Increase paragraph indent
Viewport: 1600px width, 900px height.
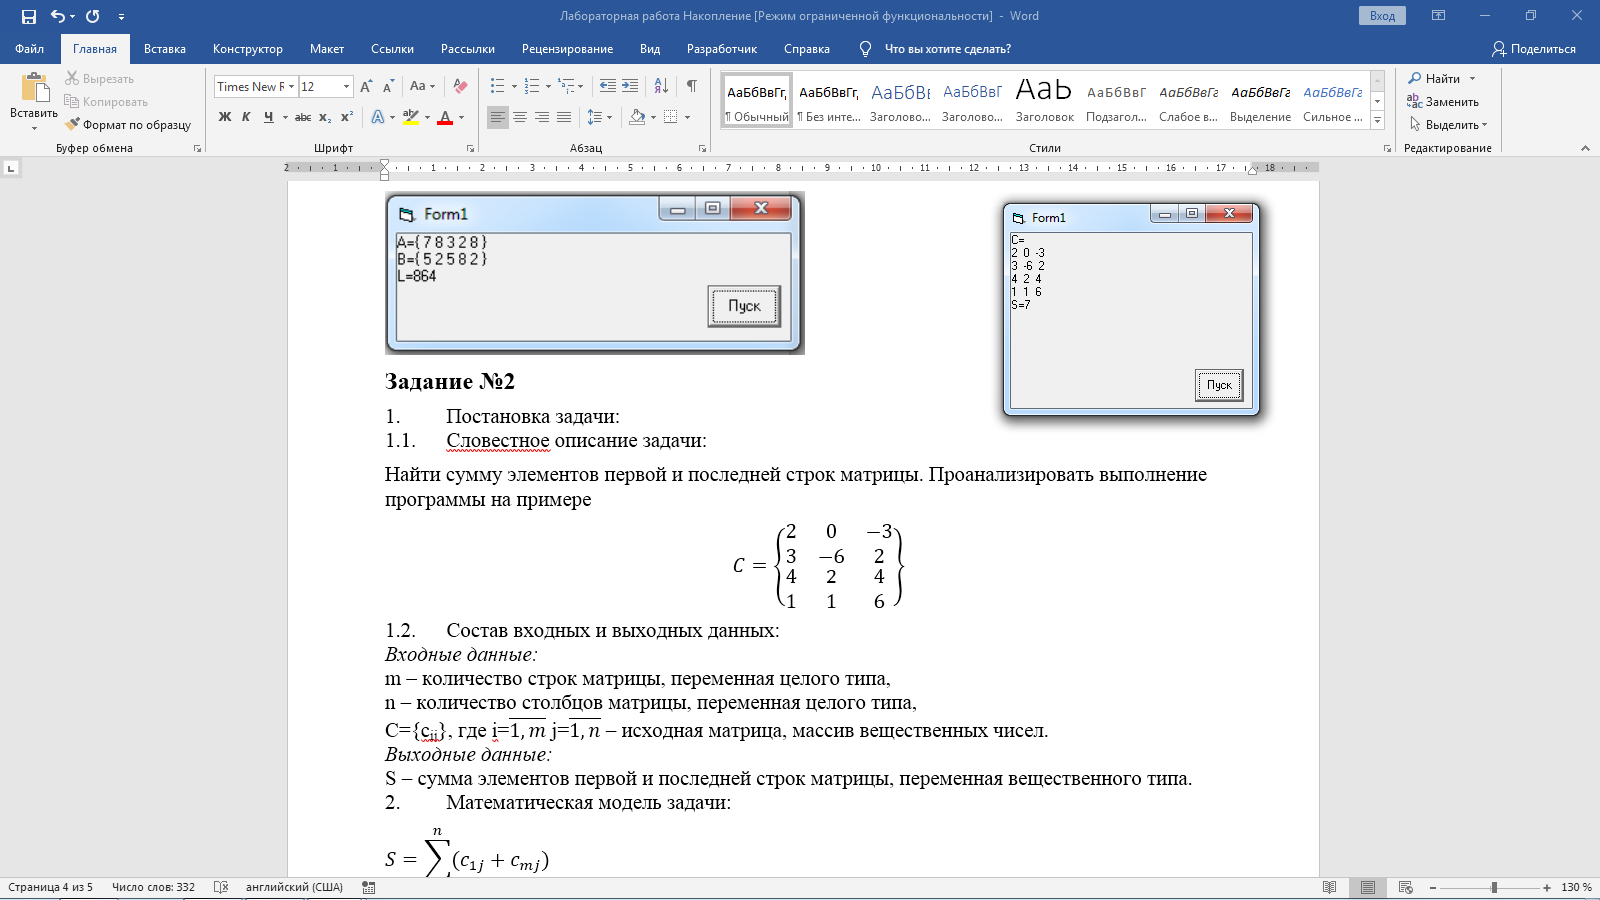click(630, 86)
